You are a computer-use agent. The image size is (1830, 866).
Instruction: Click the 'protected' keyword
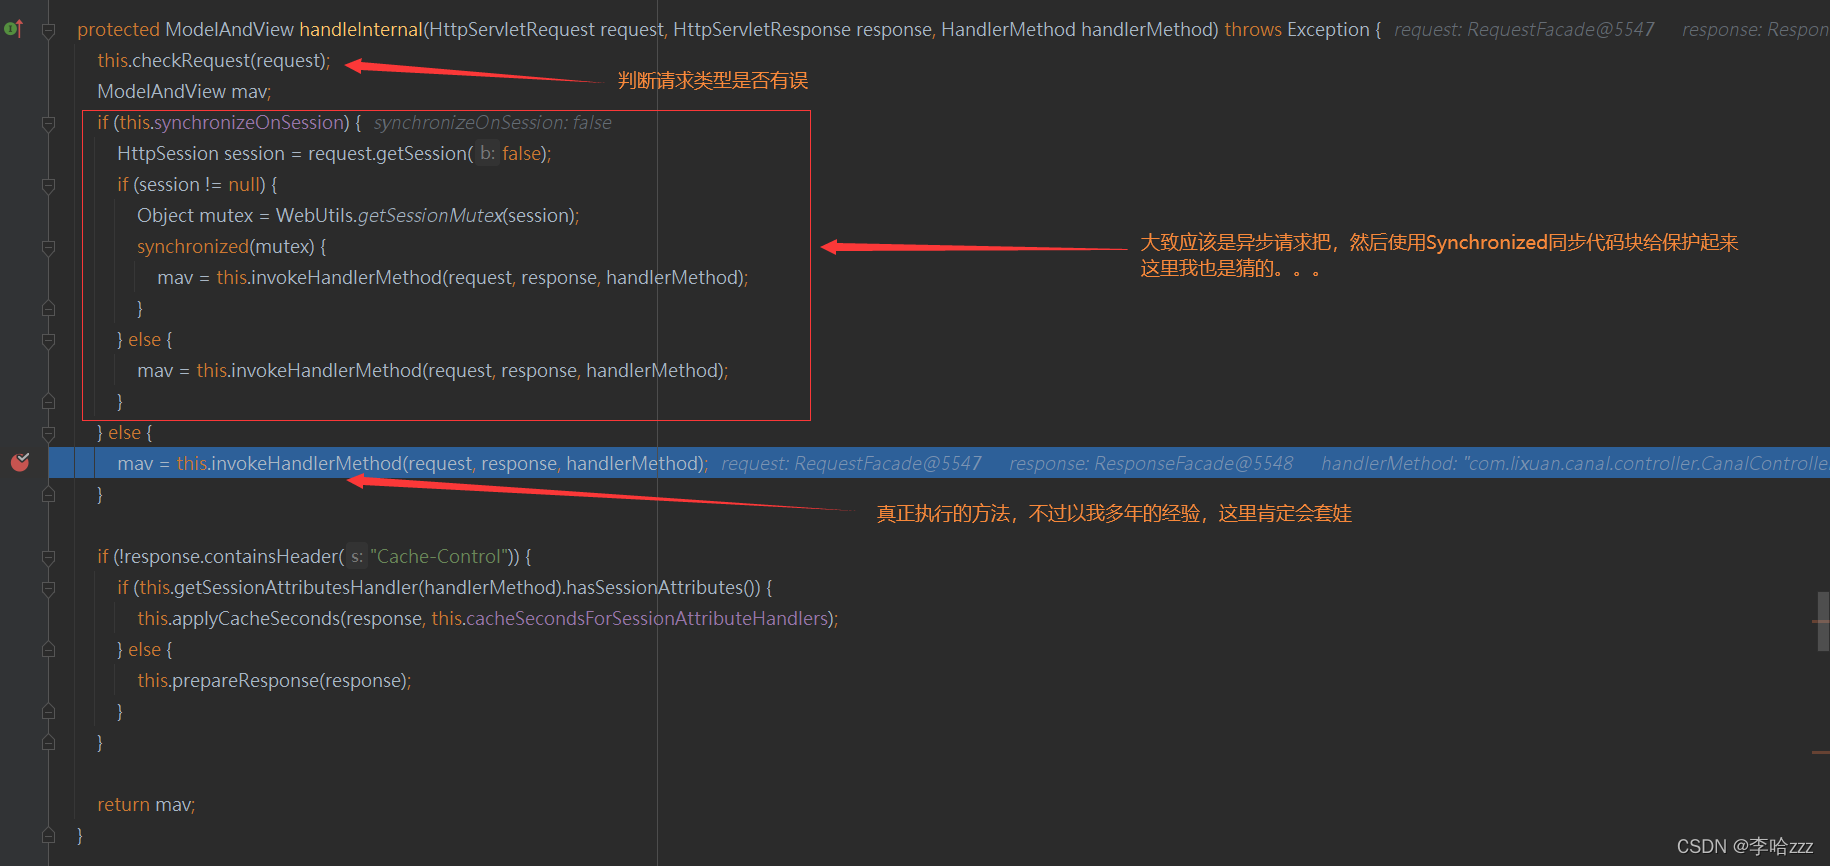[x=118, y=30]
